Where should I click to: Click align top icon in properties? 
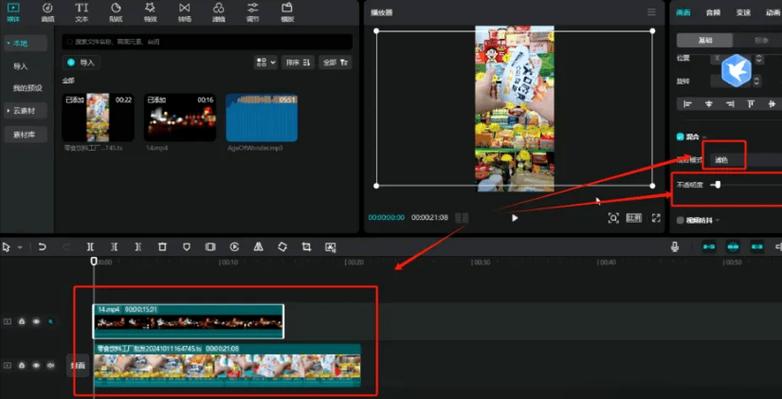[751, 104]
